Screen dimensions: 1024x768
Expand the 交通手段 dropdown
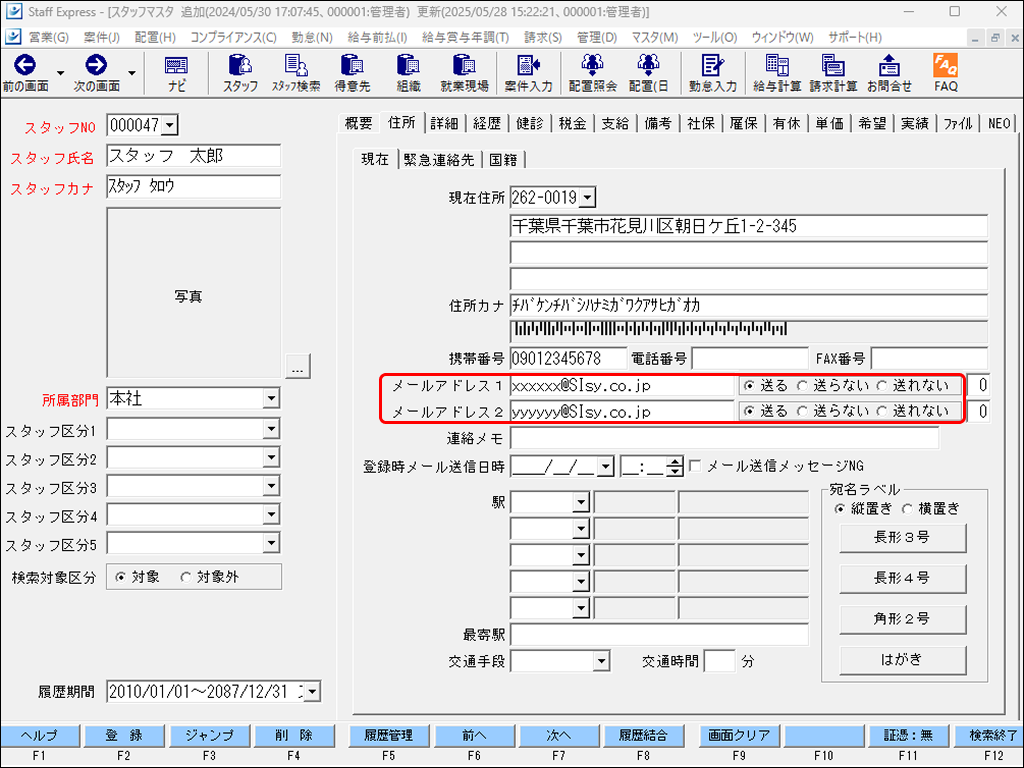[x=601, y=661]
